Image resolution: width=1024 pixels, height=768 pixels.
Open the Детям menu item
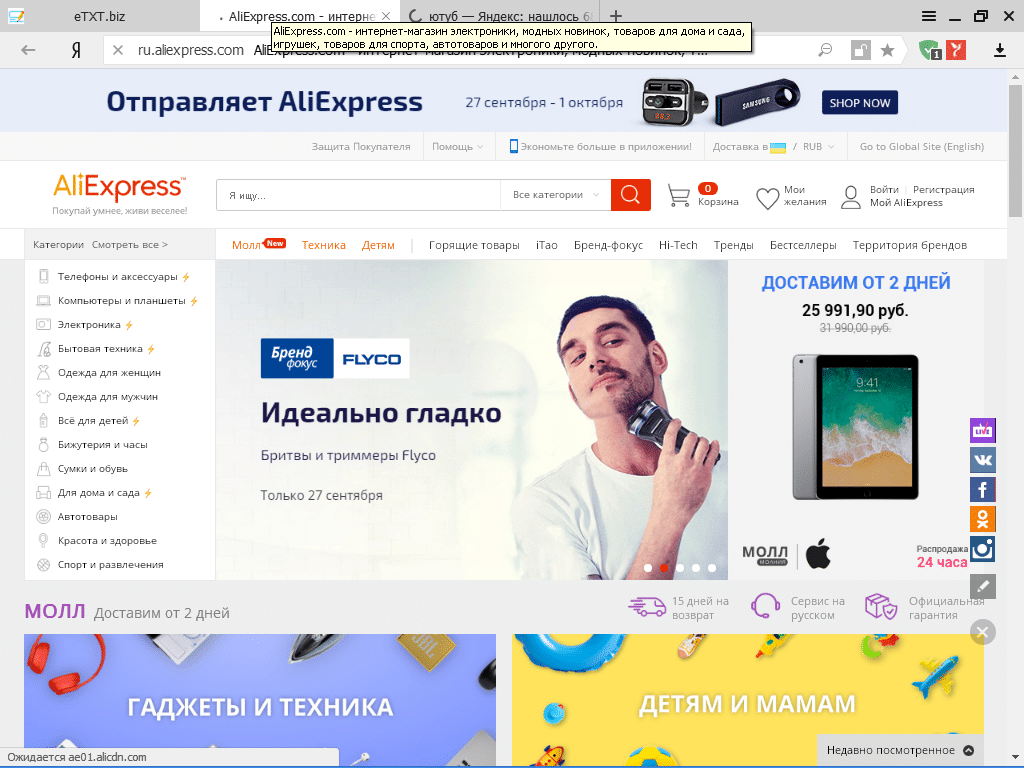tap(378, 245)
